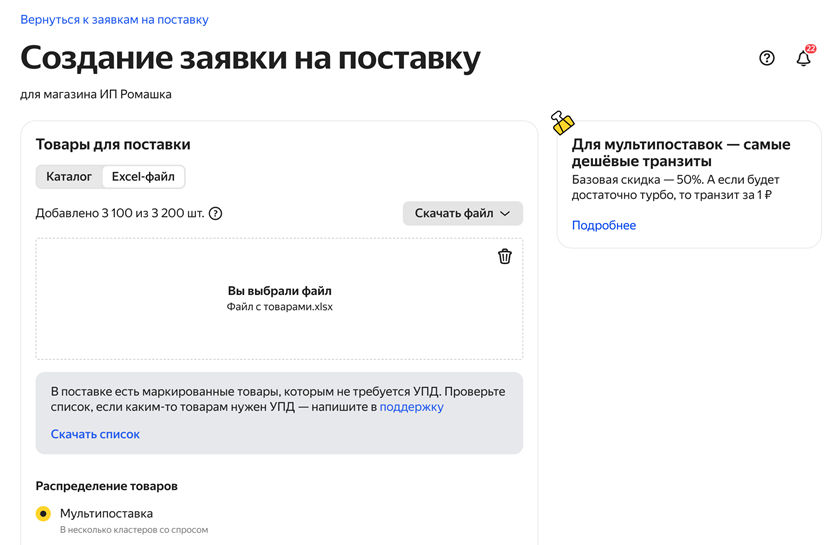Switch to the Excel-файл tab
This screenshot has height=545, width=831.
click(x=143, y=177)
